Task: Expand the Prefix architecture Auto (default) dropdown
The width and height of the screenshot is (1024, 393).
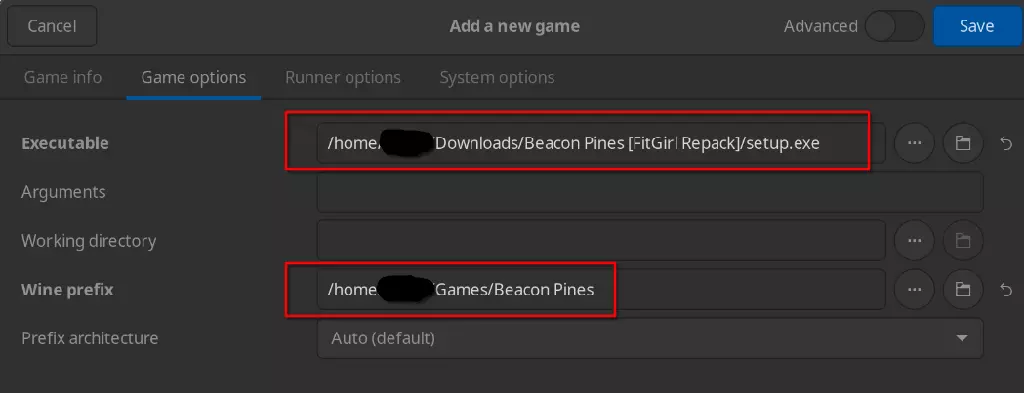Action: 650,338
